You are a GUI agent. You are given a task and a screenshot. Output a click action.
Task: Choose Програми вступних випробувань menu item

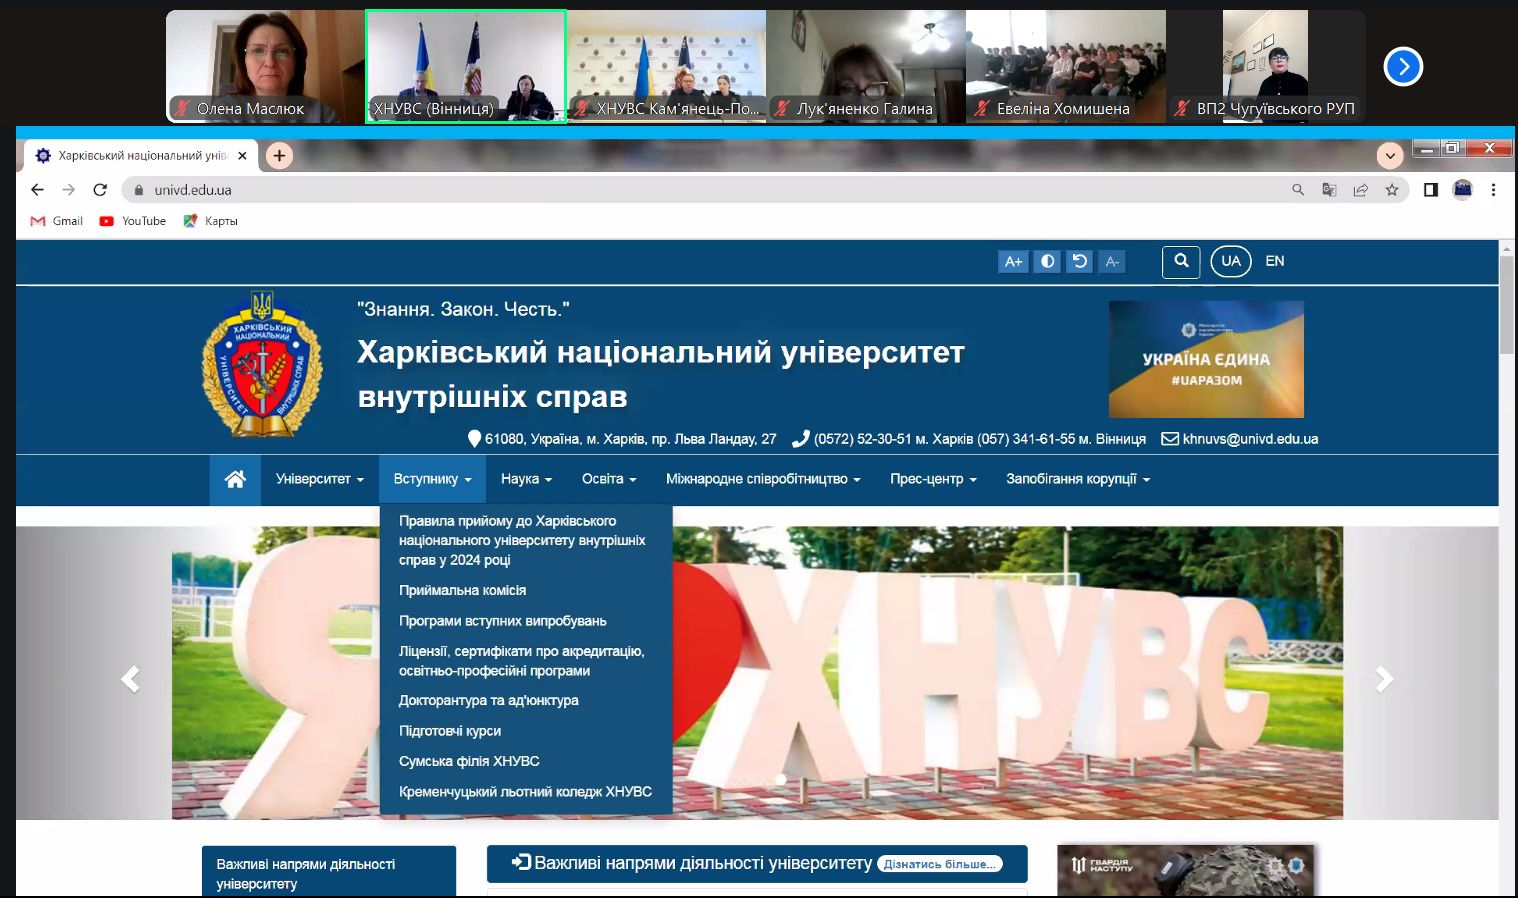click(502, 621)
